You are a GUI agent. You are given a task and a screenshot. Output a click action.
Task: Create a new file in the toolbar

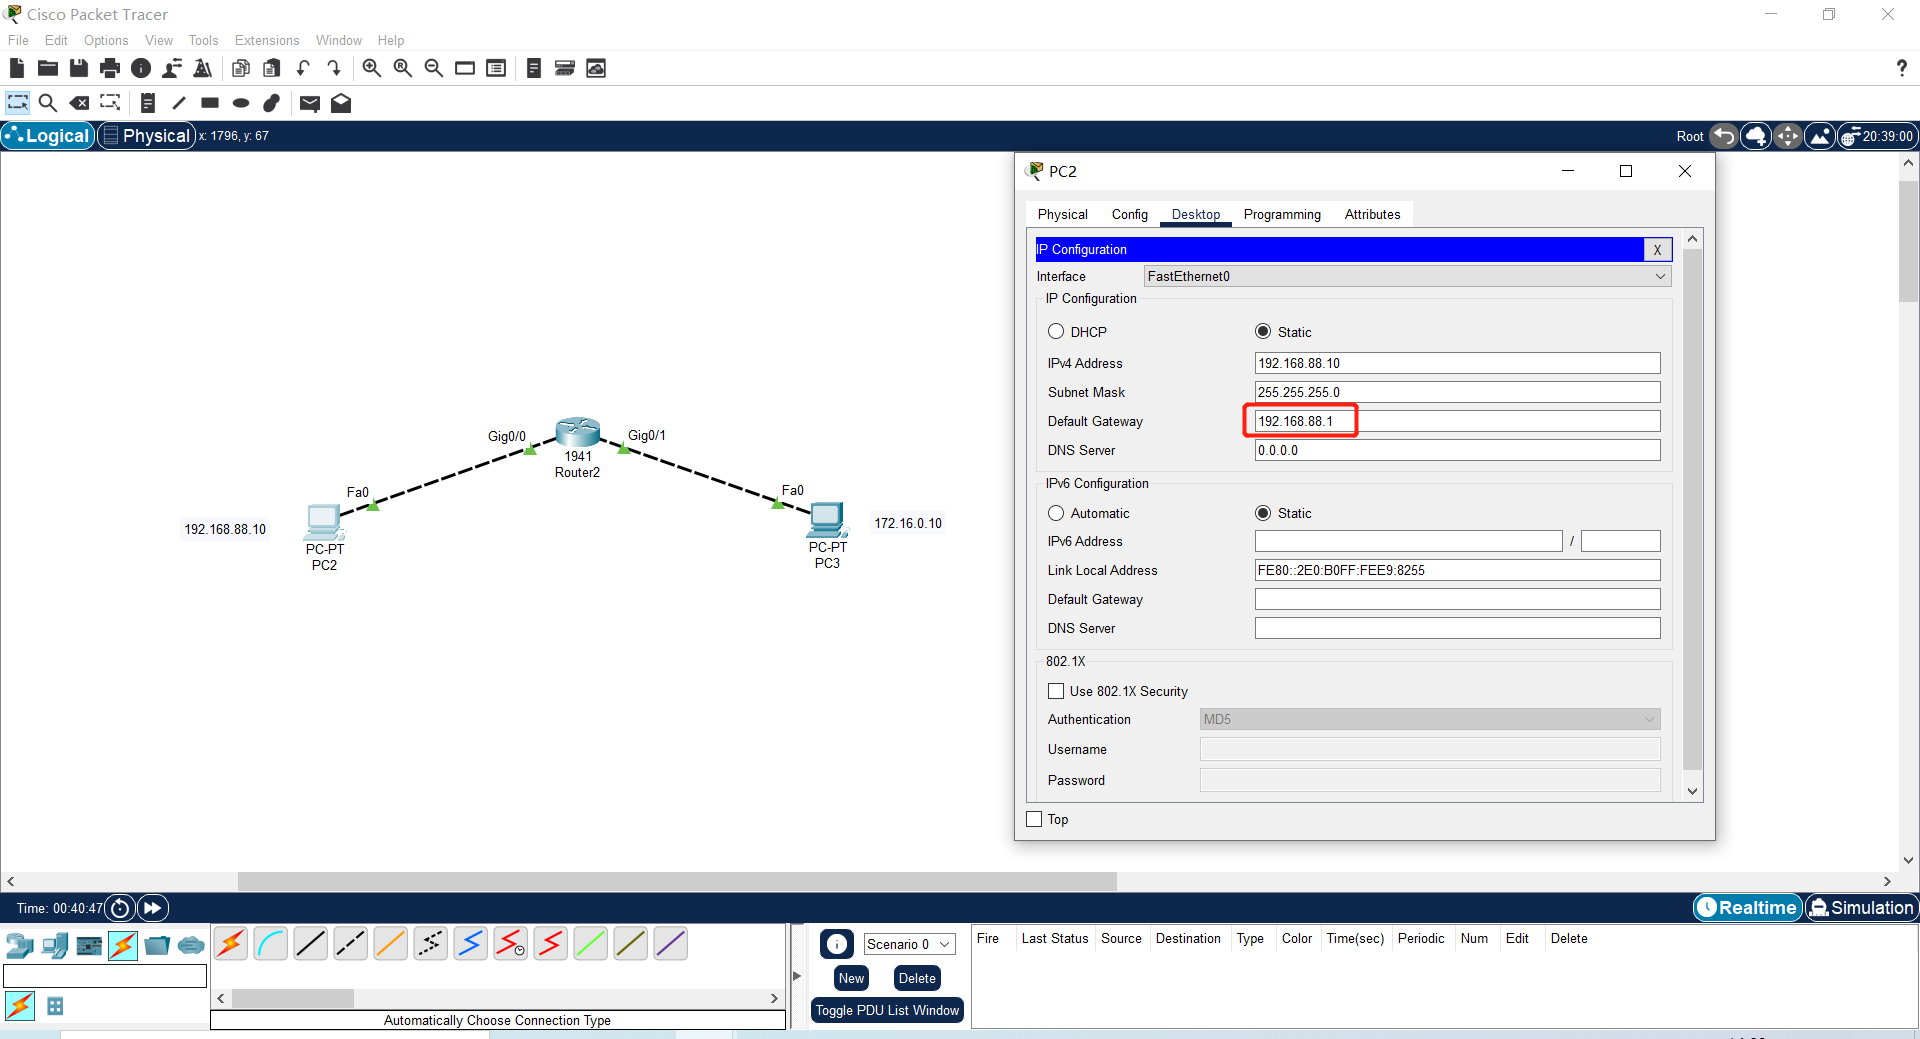pyautogui.click(x=16, y=68)
